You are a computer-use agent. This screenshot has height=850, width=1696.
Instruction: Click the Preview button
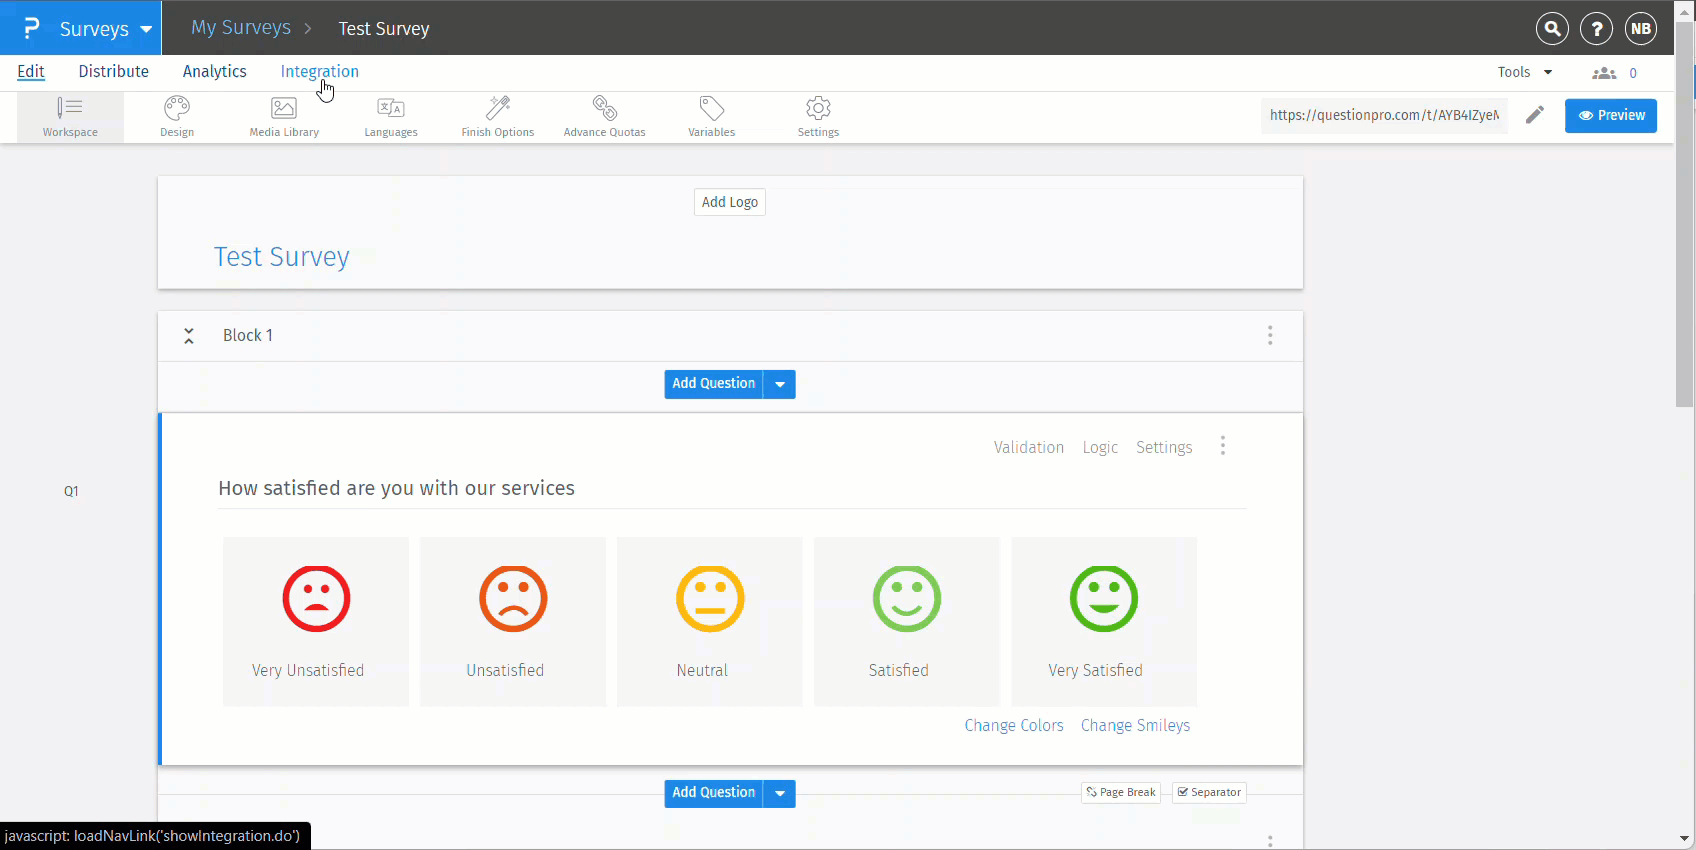pos(1610,115)
